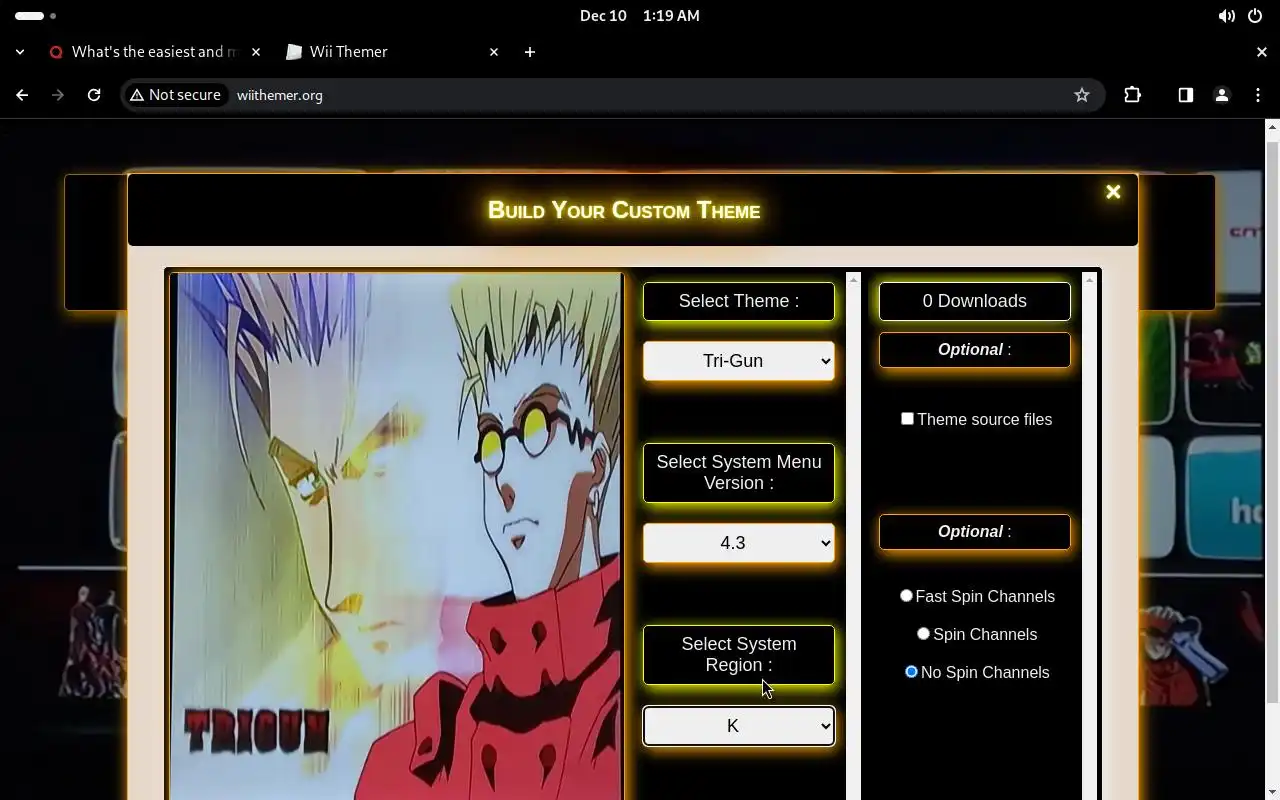Open a new browser tab
Image resolution: width=1280 pixels, height=800 pixels.
pyautogui.click(x=530, y=52)
